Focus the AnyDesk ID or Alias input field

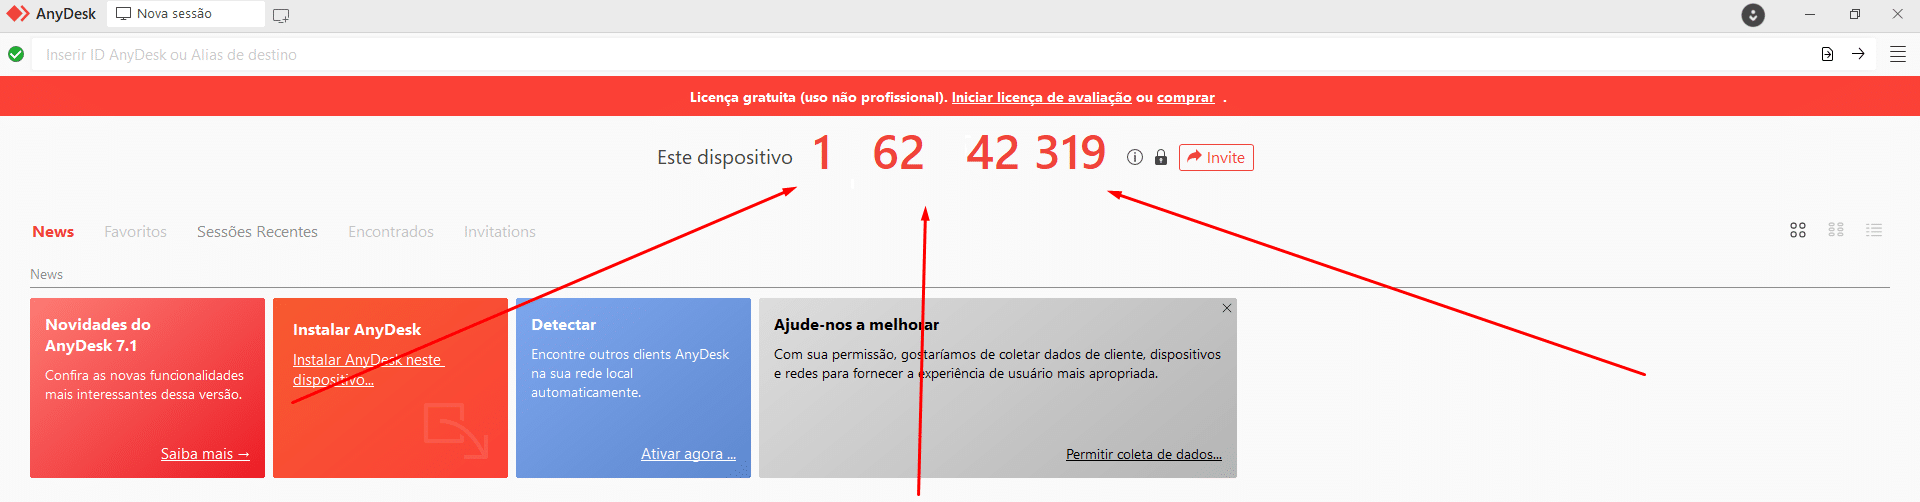[x=920, y=54]
